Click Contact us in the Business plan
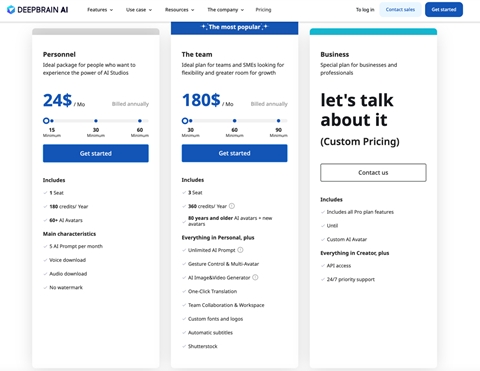 click(x=373, y=173)
